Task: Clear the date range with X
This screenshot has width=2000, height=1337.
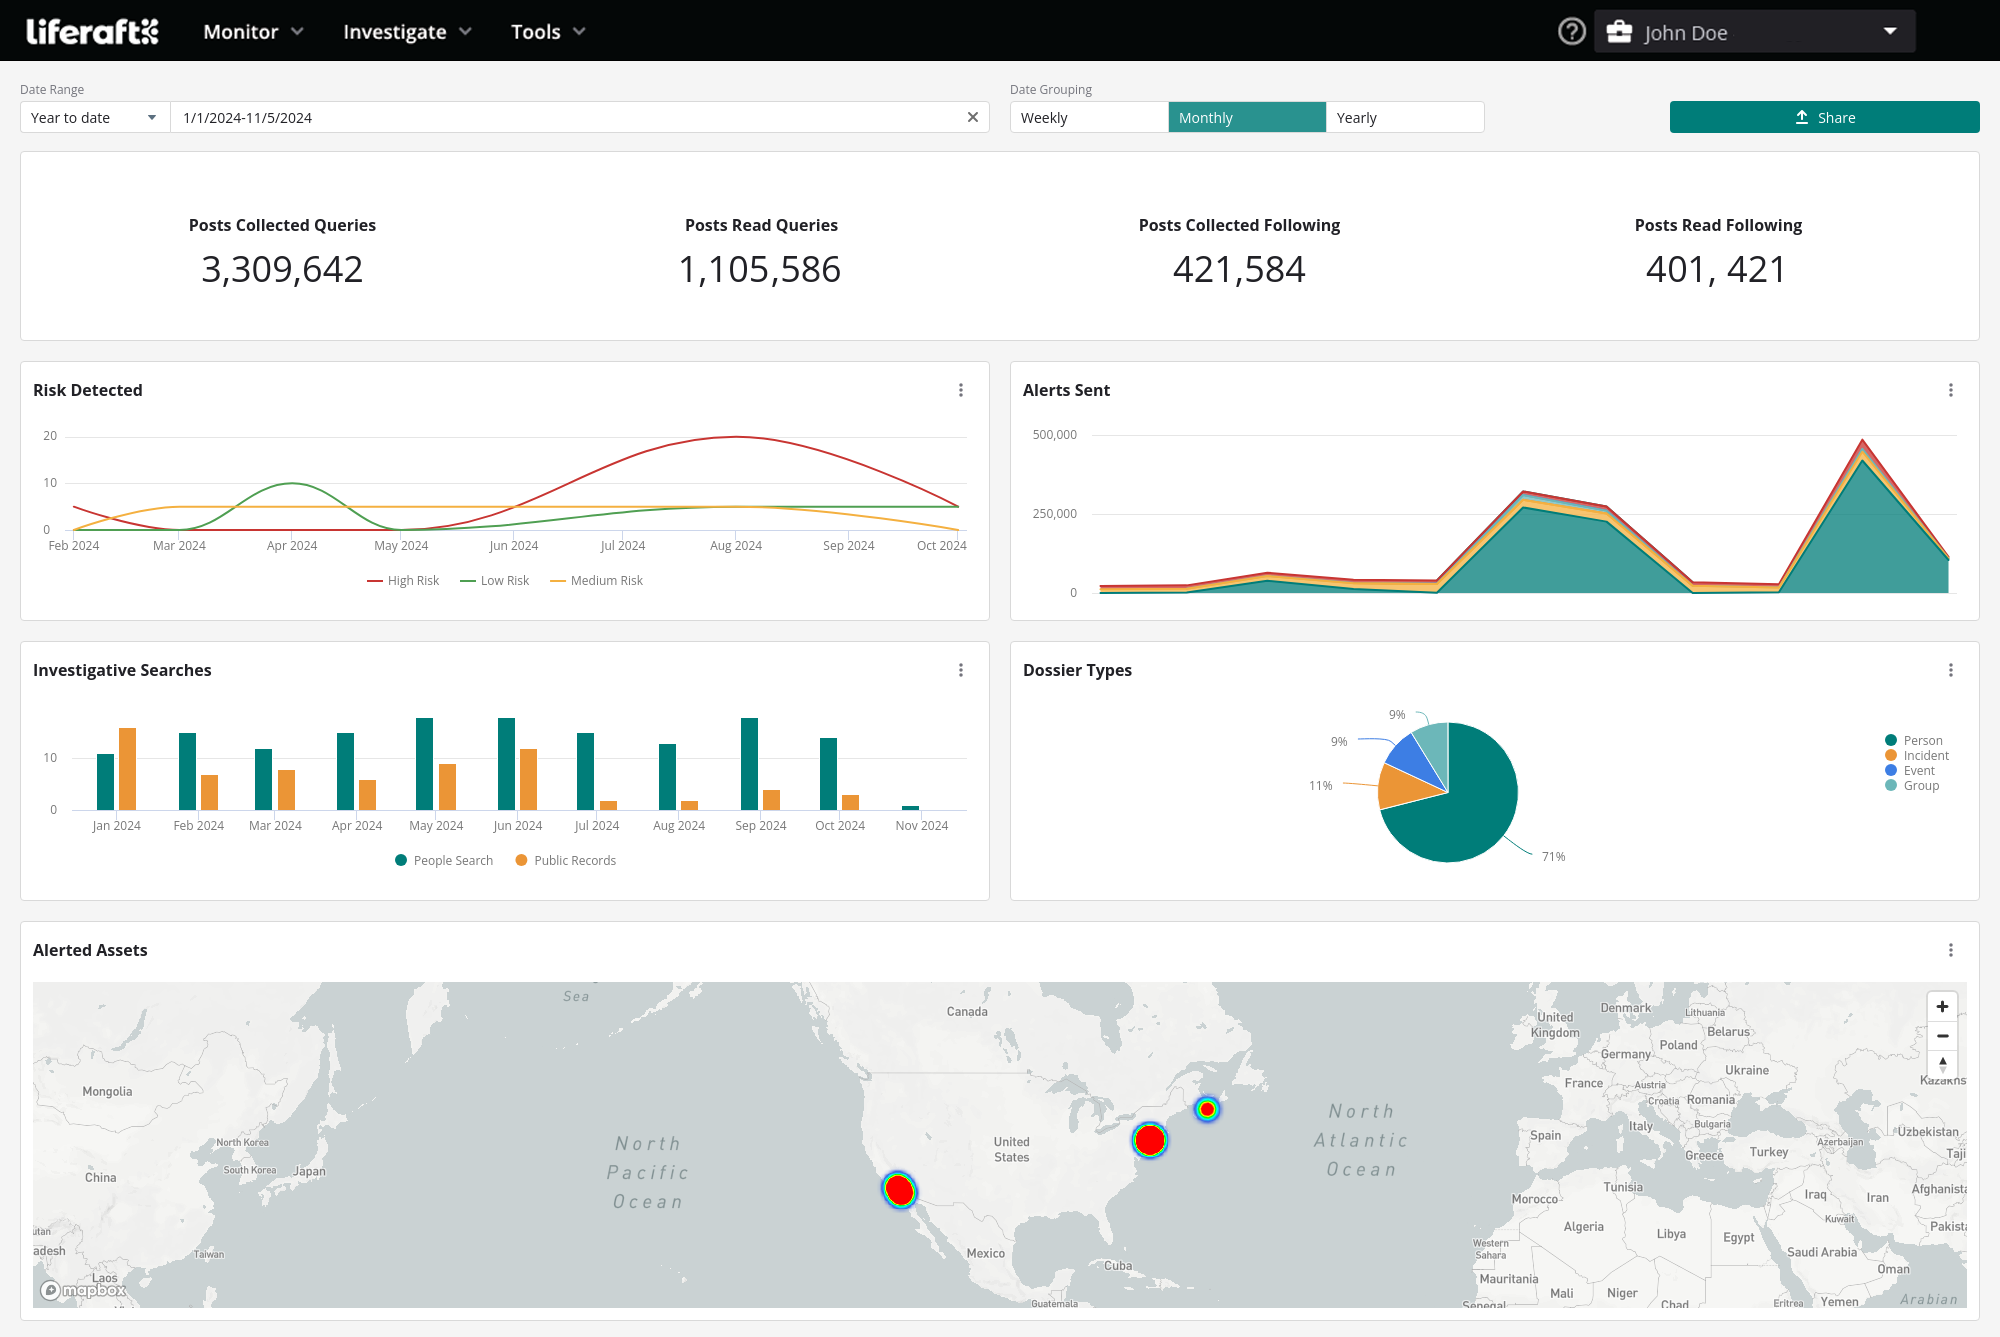Action: (x=972, y=117)
